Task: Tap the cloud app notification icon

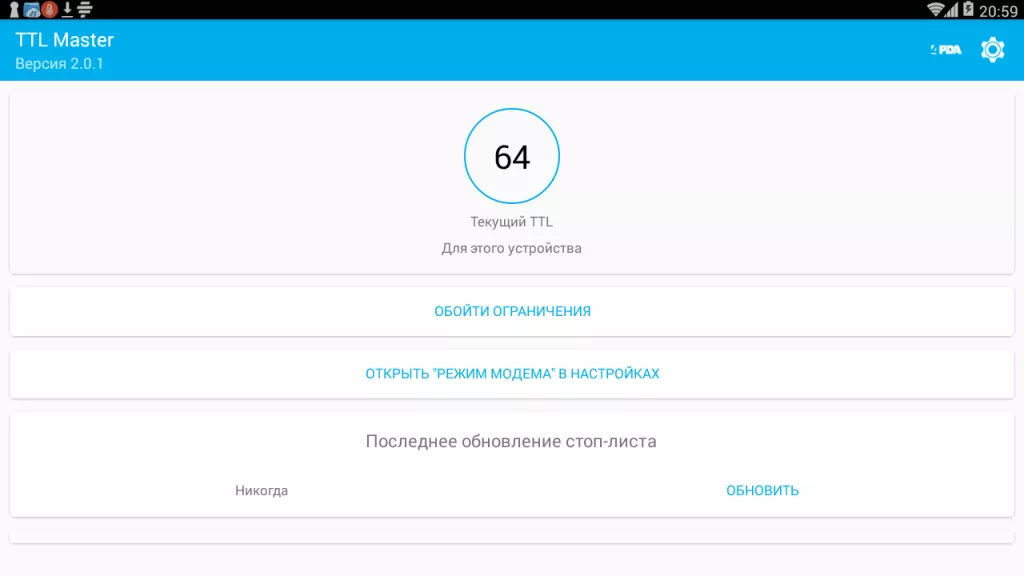Action: 31,9
